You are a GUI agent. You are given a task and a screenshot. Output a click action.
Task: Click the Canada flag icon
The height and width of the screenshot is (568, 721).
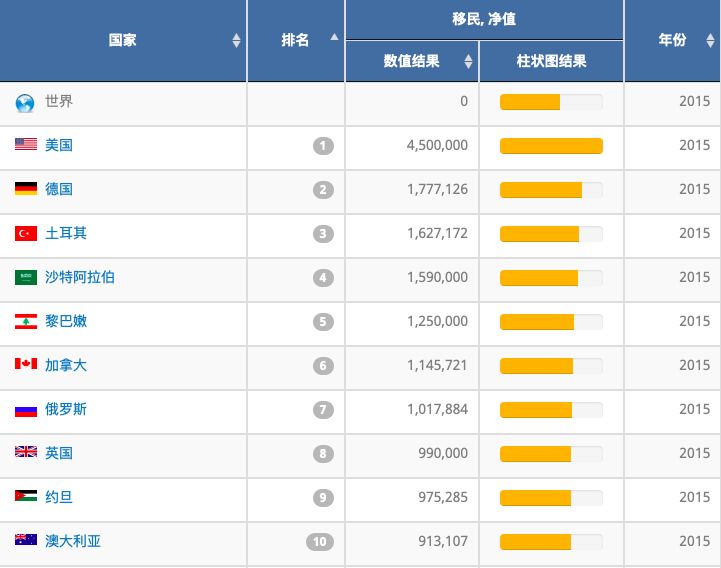pyautogui.click(x=26, y=365)
